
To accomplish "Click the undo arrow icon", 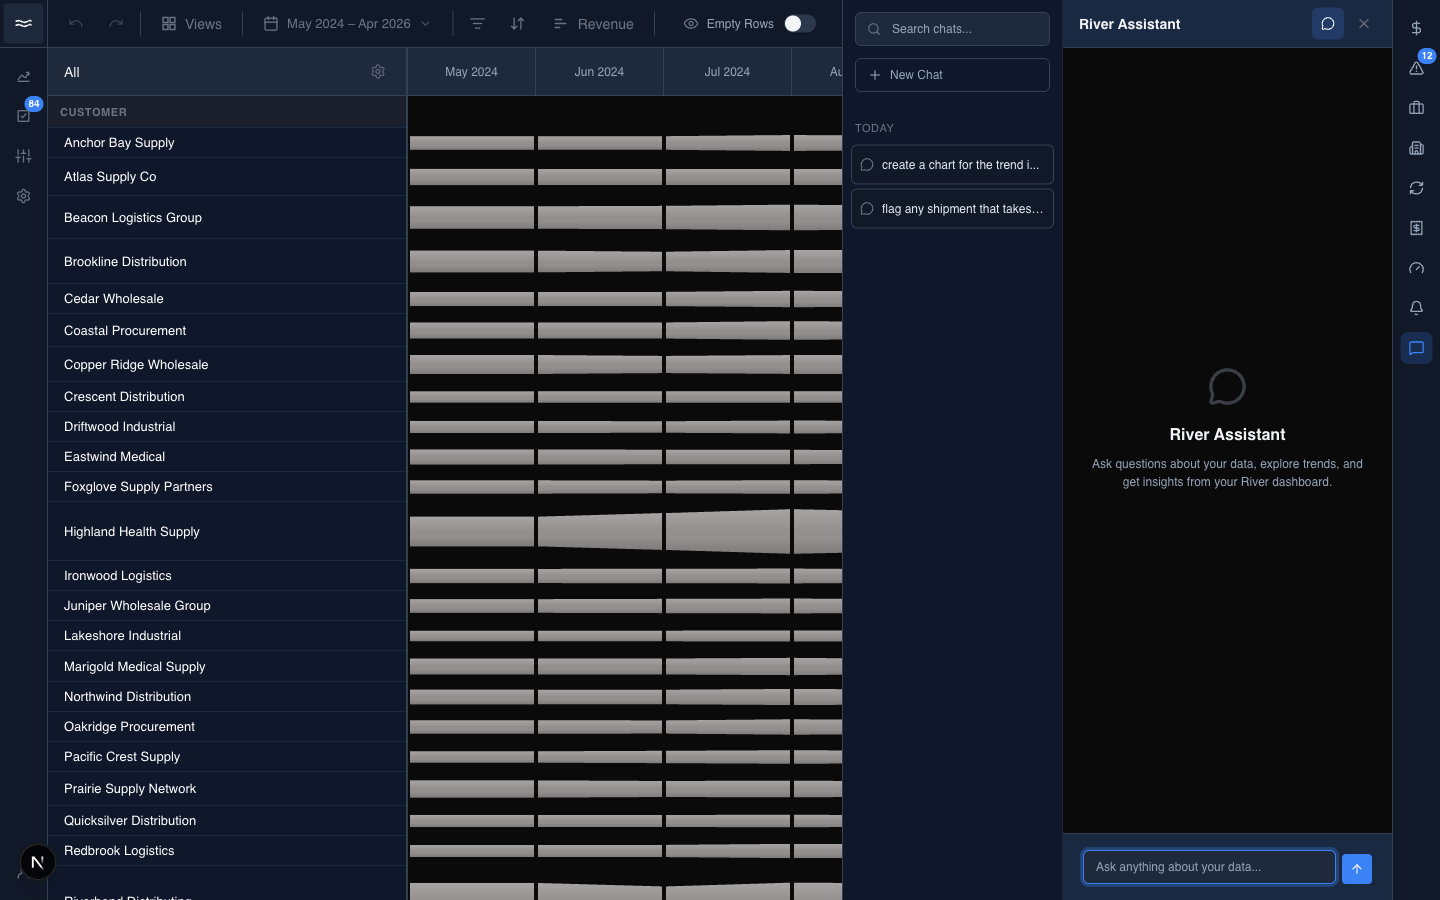I will (76, 23).
